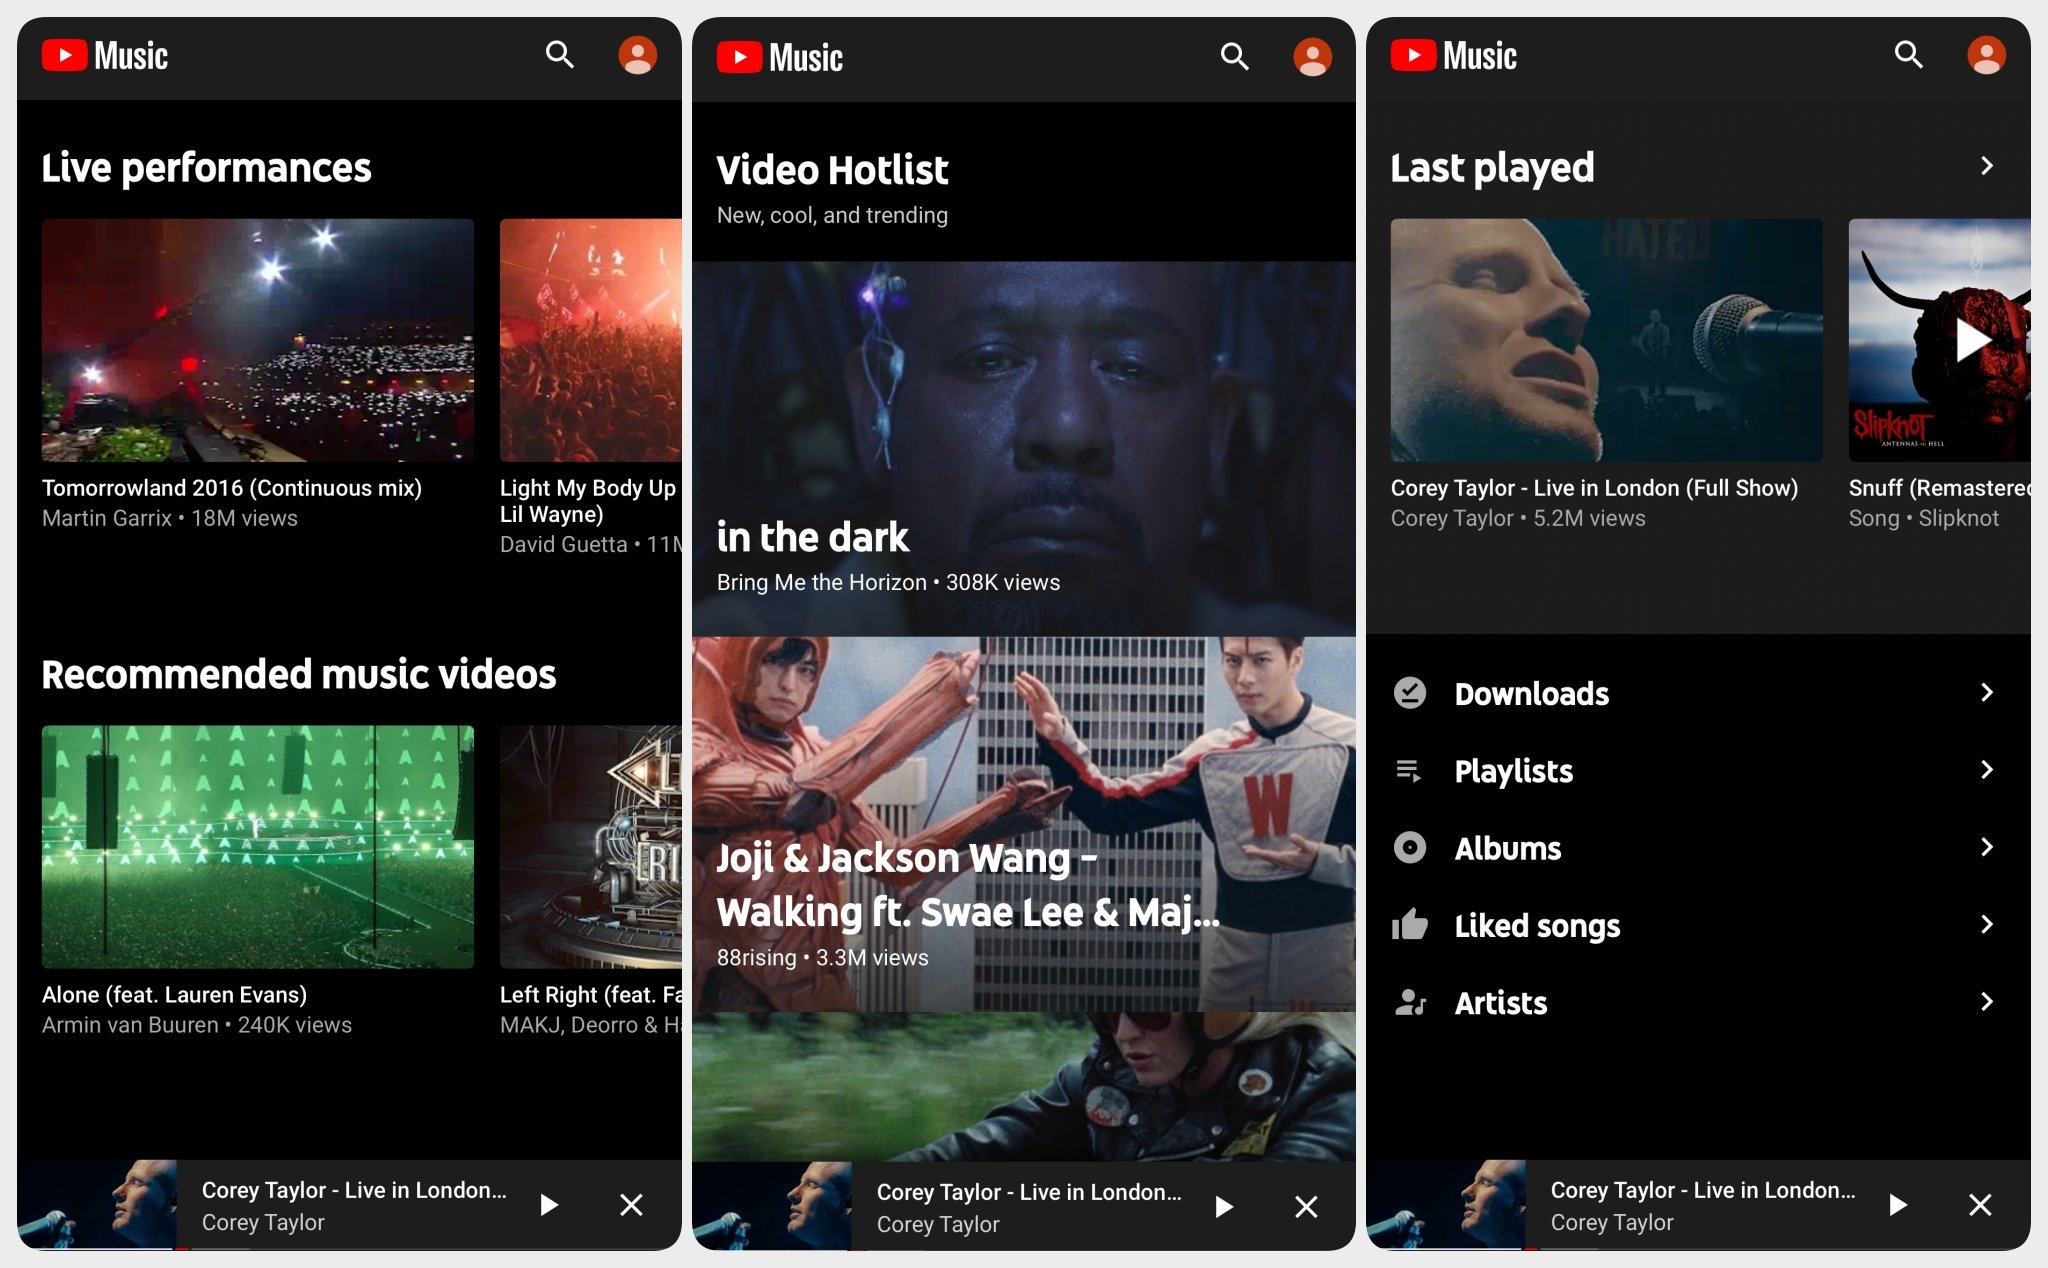The image size is (2048, 1268).
Task: Expand Albums via its chevron
Action: (x=1987, y=847)
